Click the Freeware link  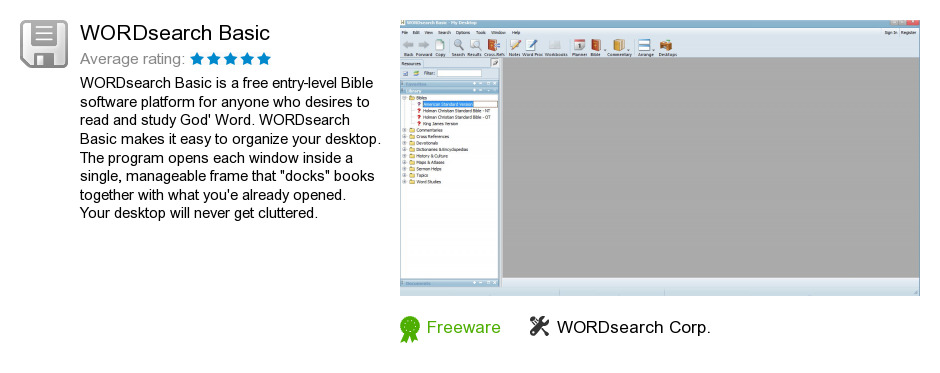click(463, 327)
